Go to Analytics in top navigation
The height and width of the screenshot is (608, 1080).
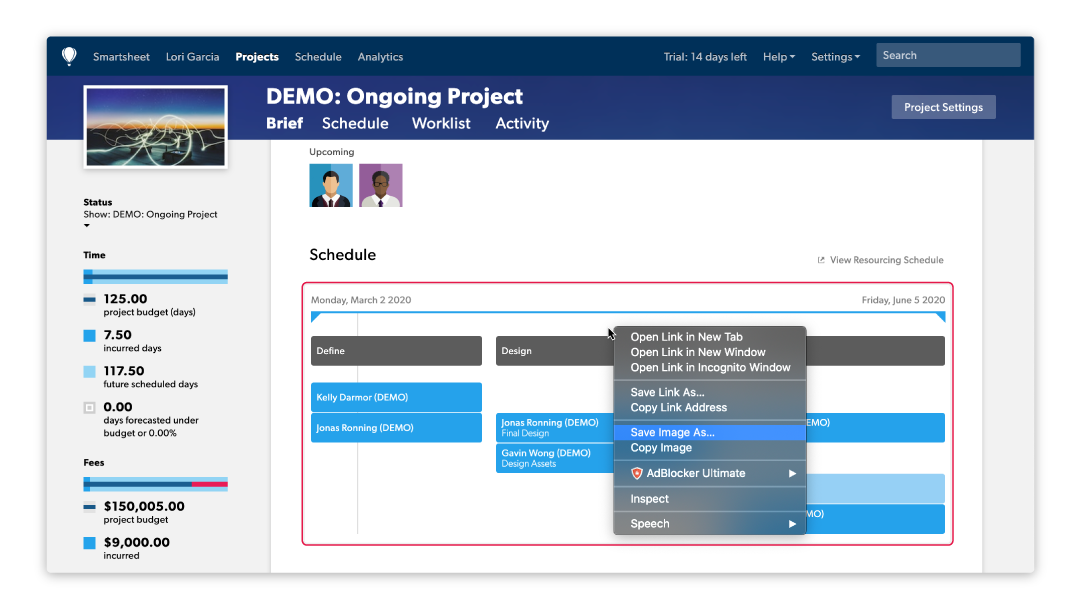point(380,56)
